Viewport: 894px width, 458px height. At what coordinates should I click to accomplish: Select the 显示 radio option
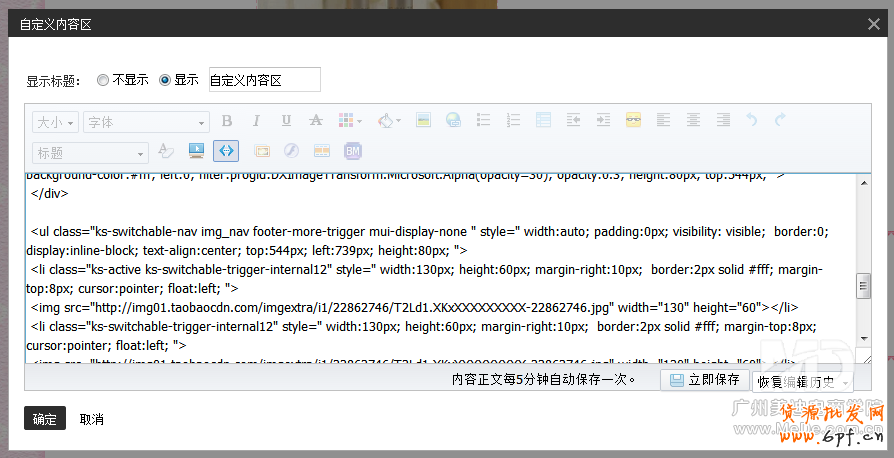165,80
